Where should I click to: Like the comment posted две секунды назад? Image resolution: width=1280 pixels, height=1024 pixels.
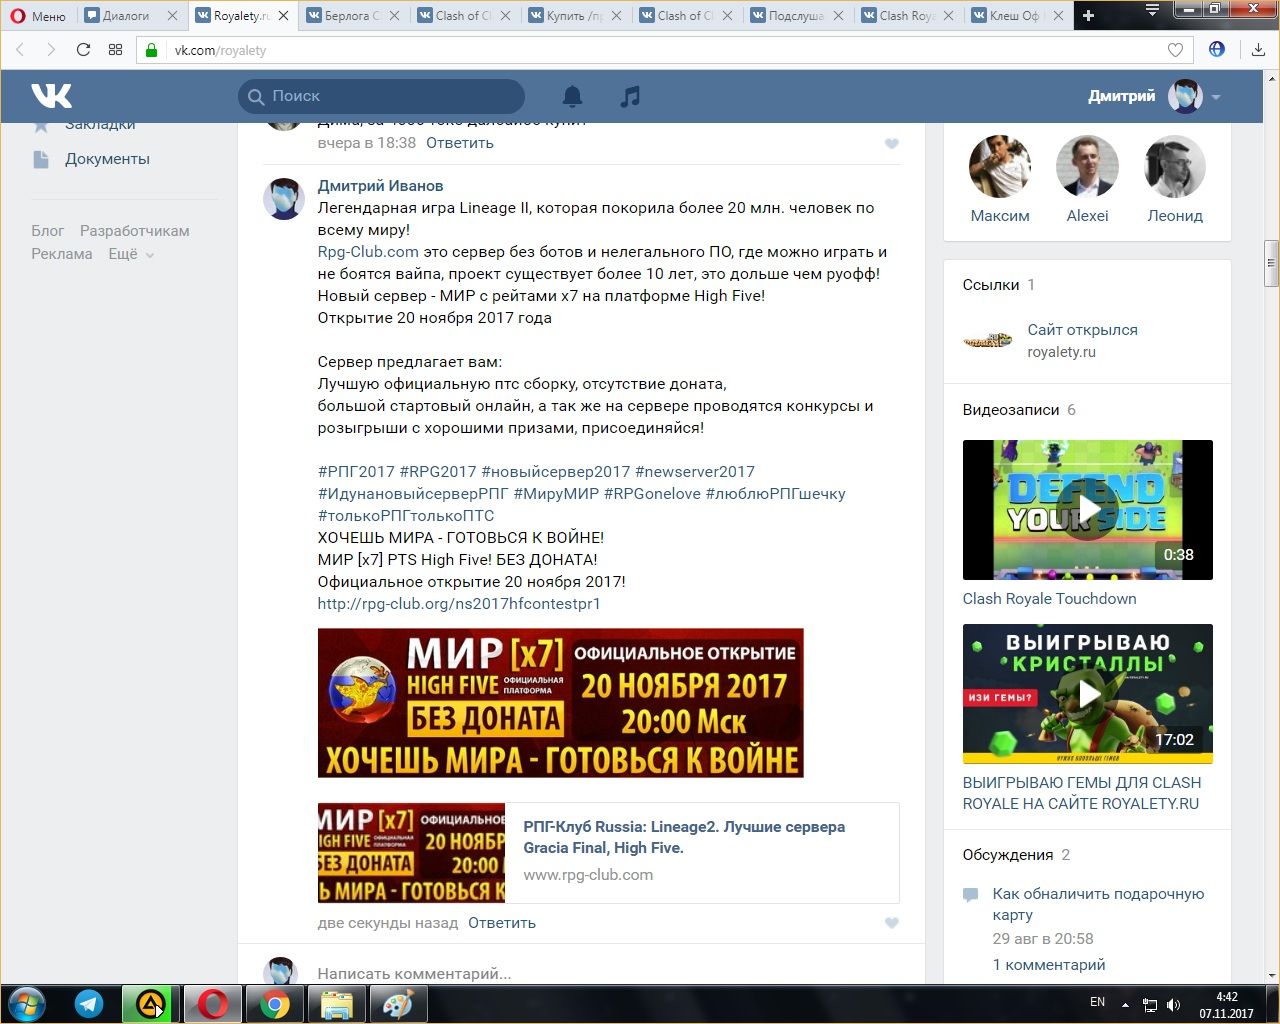pos(892,923)
